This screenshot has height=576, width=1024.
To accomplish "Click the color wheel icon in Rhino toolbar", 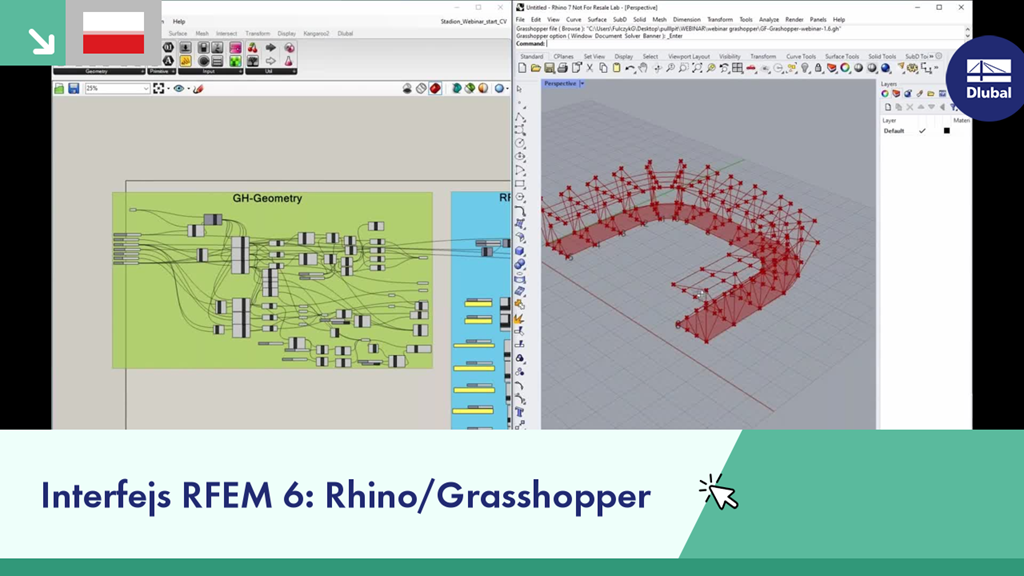I will point(845,68).
